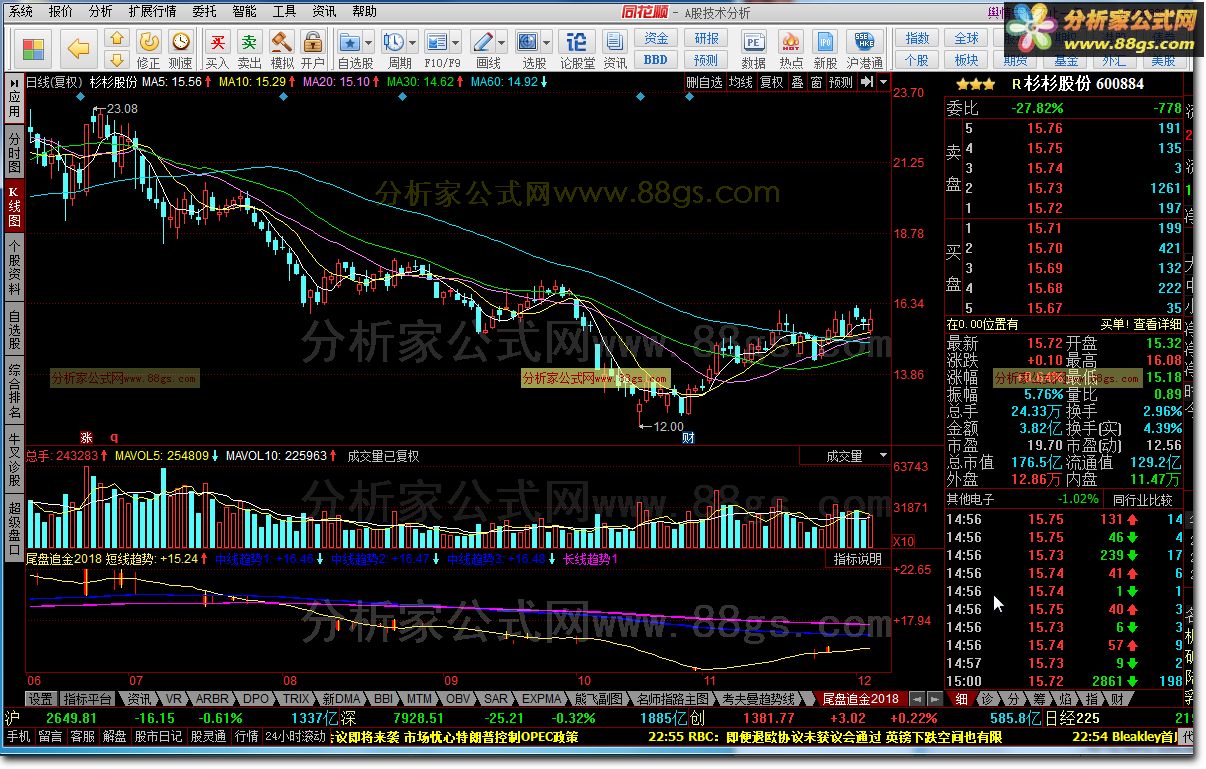Image resolution: width=1206 pixels, height=769 pixels.
Task: Open dropdown arrow beside 周期 icon
Action: pos(413,43)
